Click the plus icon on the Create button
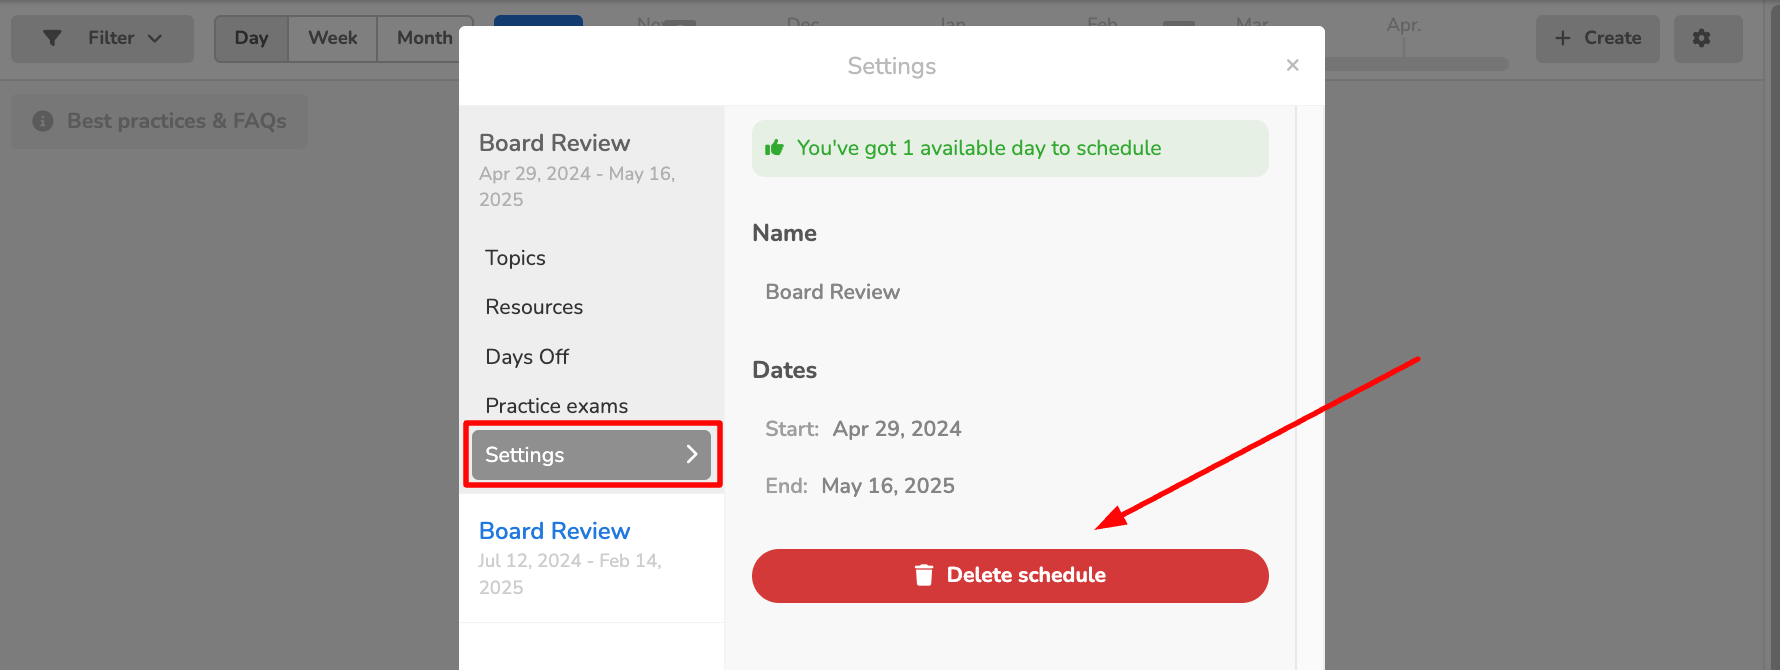1780x670 pixels. [x=1563, y=38]
